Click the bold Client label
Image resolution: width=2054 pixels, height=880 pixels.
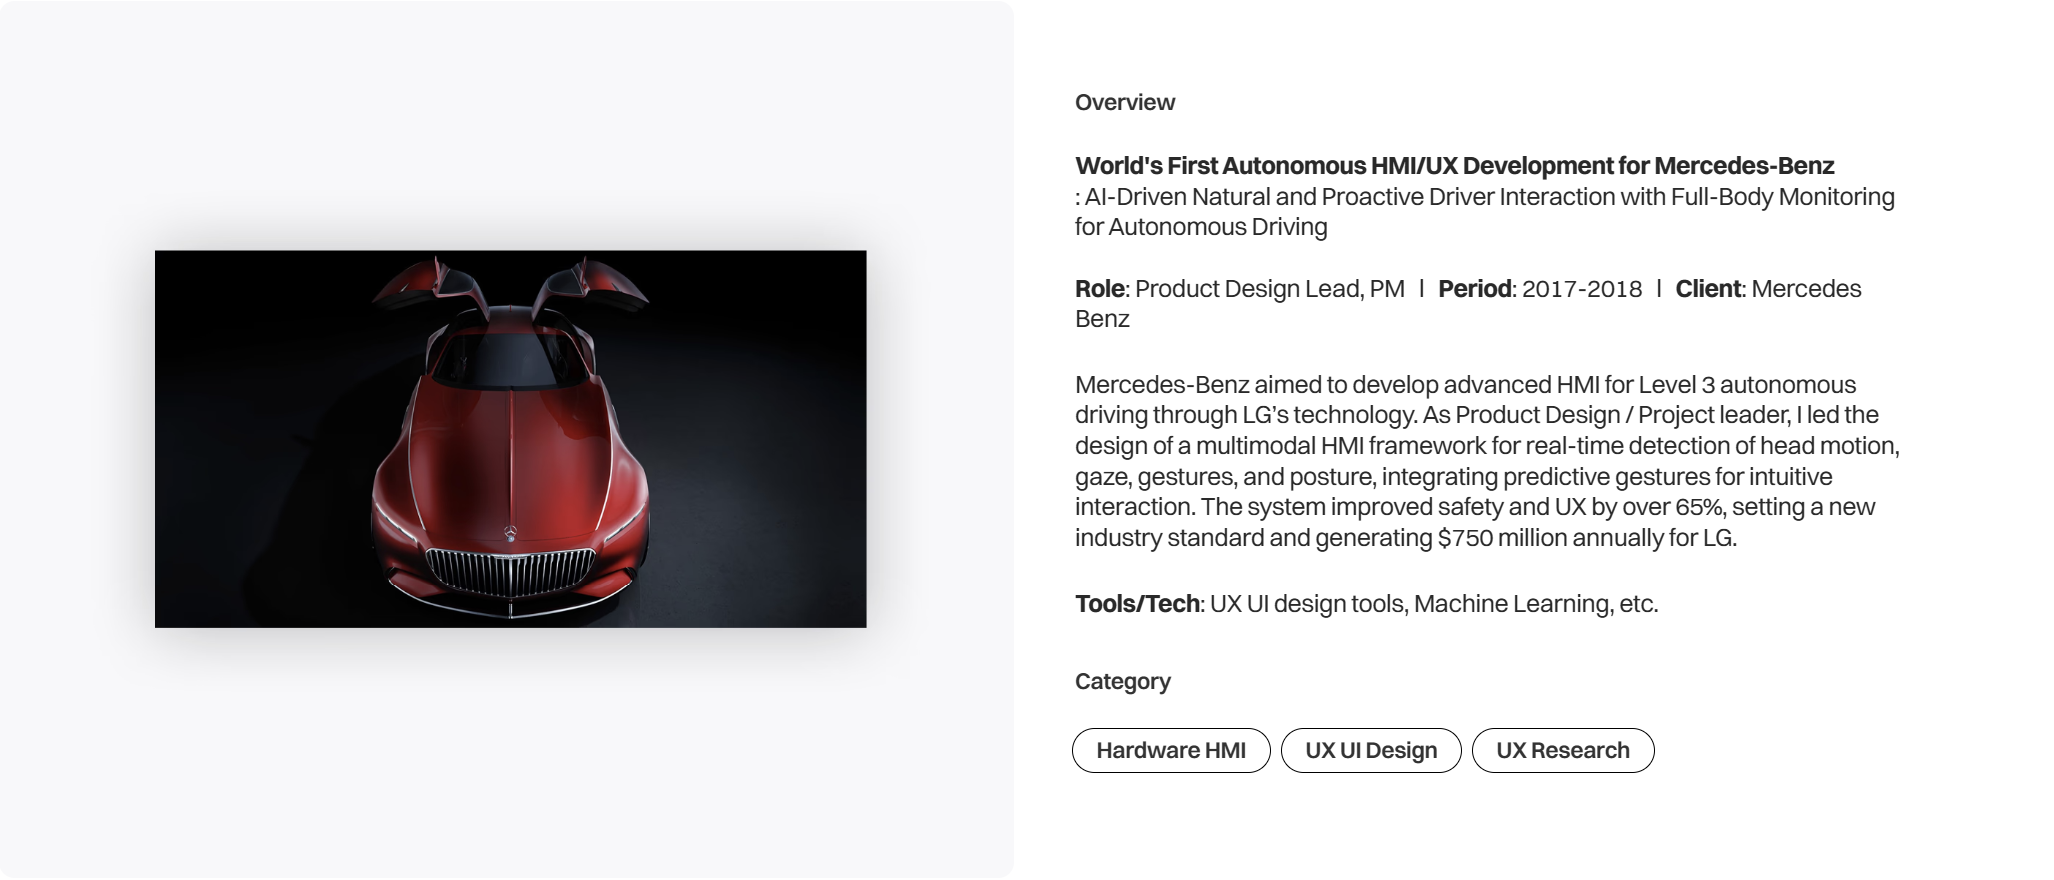pyautogui.click(x=1708, y=289)
